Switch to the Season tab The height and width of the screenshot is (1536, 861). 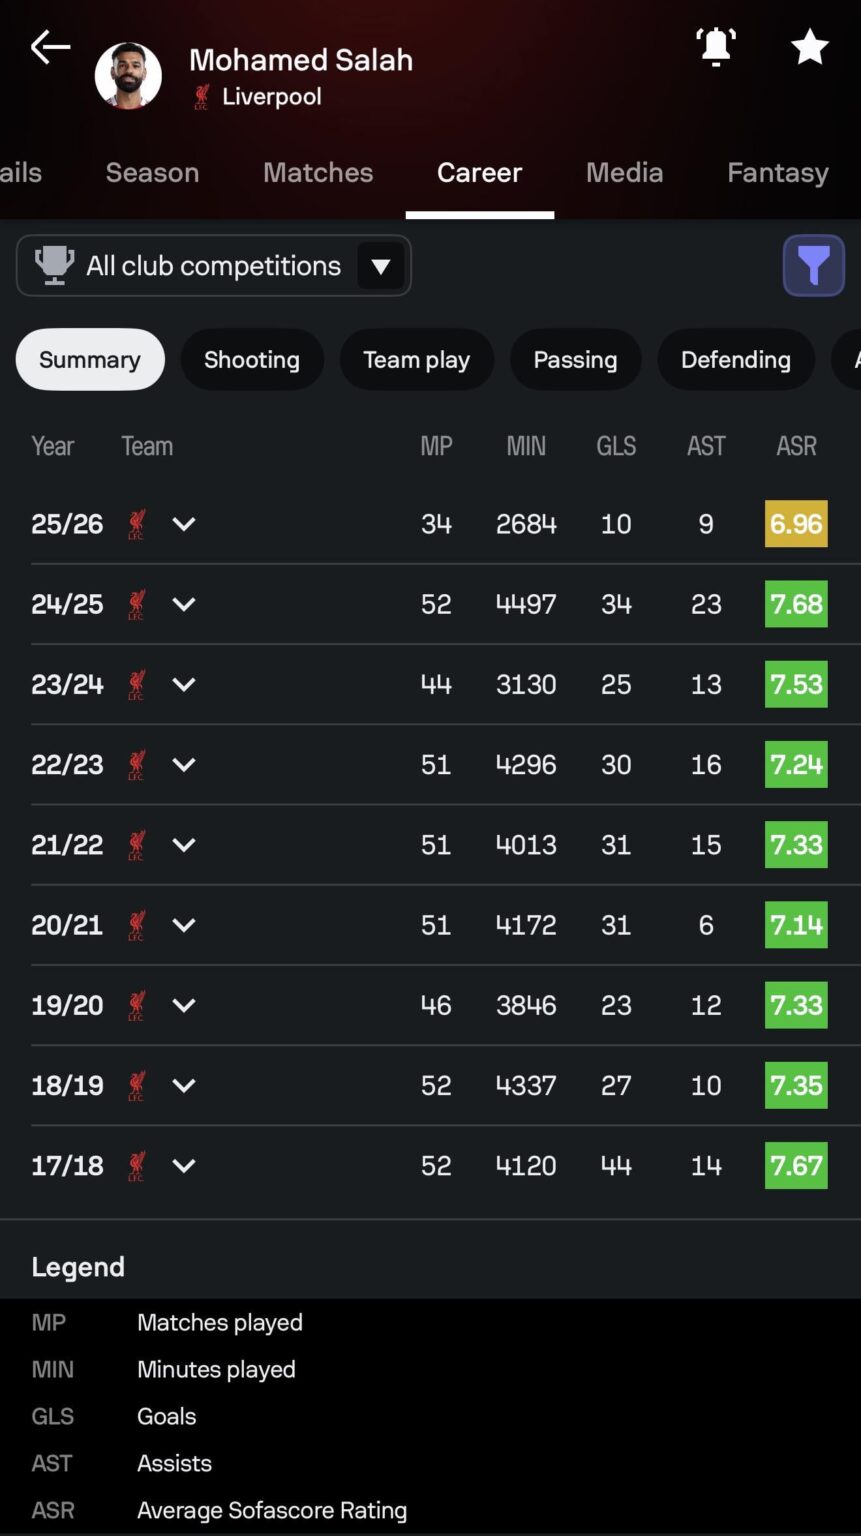point(152,173)
